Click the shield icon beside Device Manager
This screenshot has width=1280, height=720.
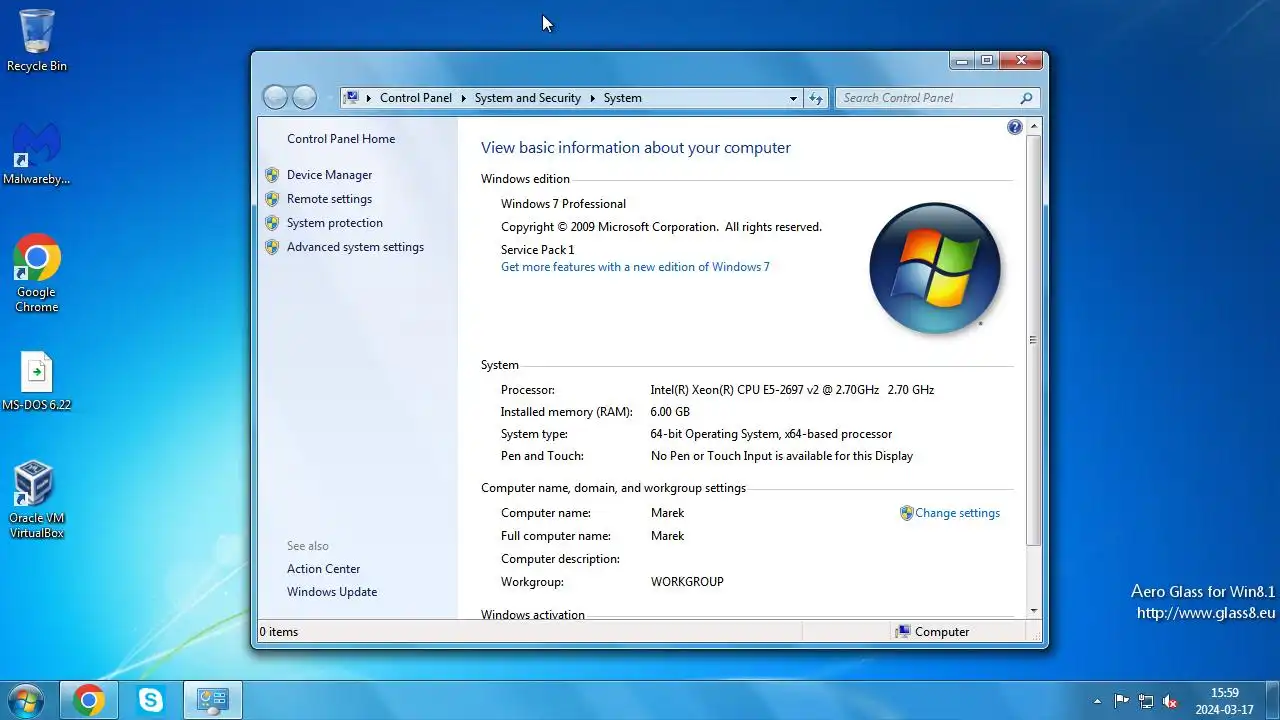(272, 175)
